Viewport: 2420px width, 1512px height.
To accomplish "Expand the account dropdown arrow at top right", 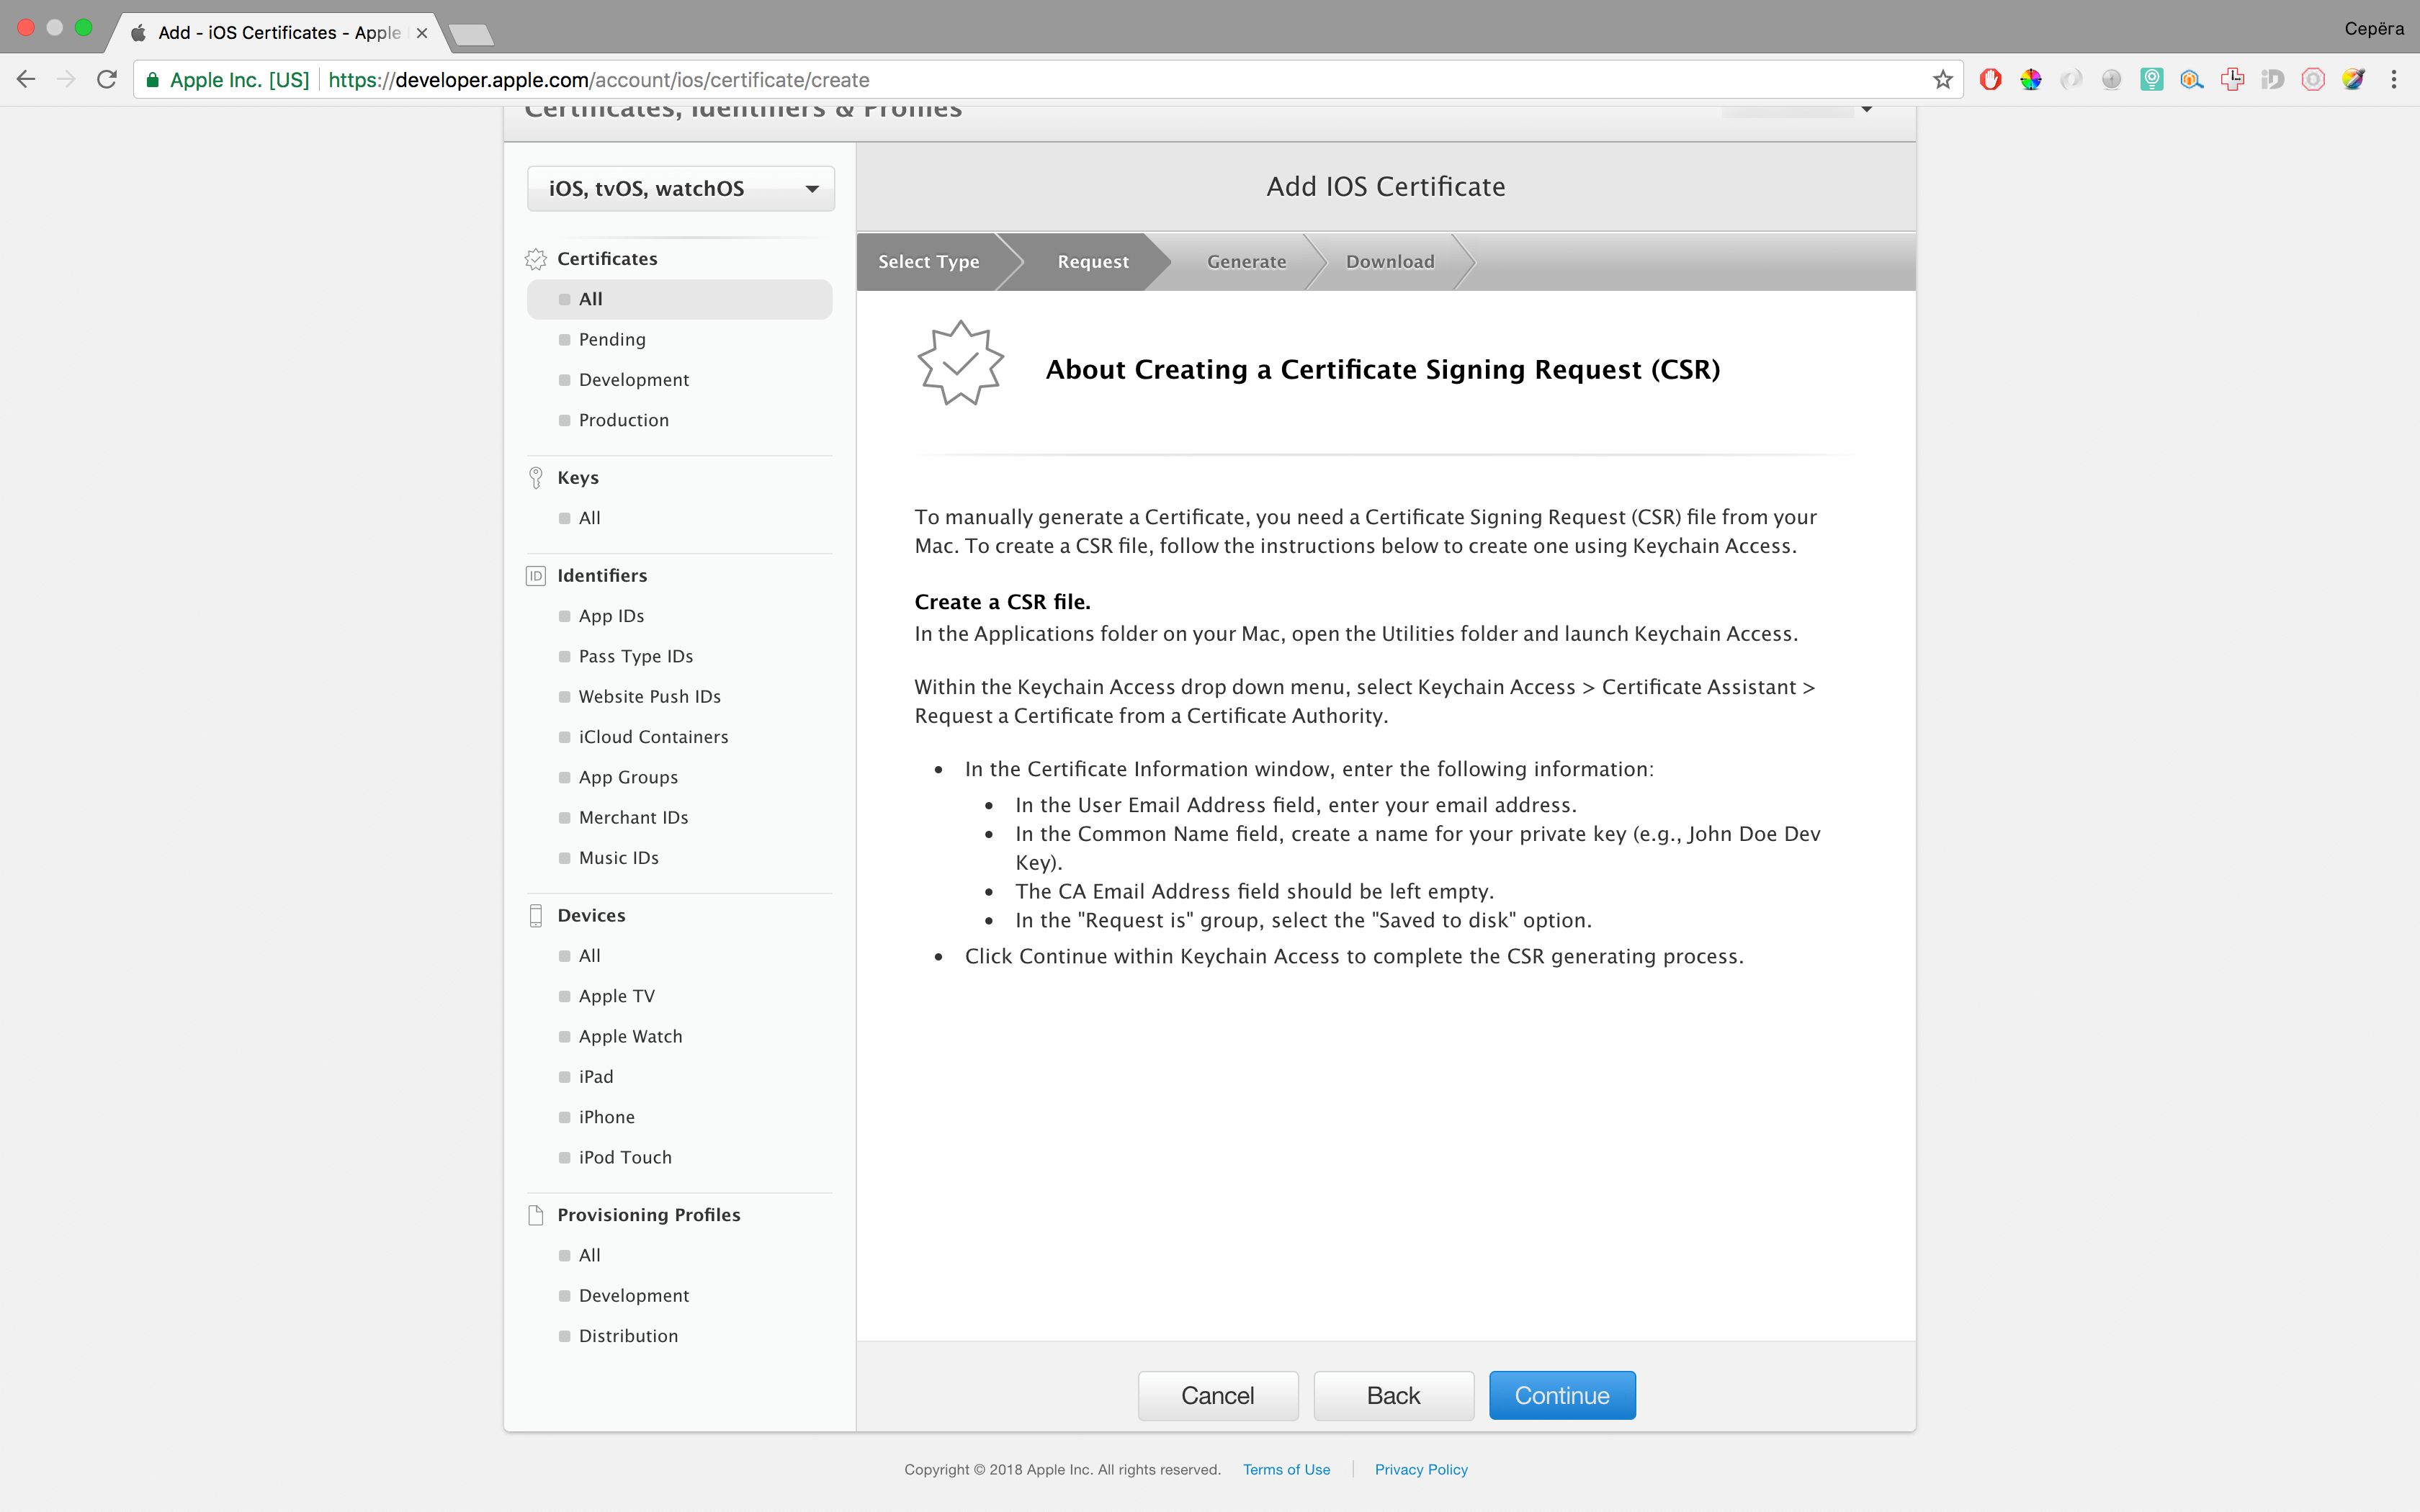I will 1866,109.
